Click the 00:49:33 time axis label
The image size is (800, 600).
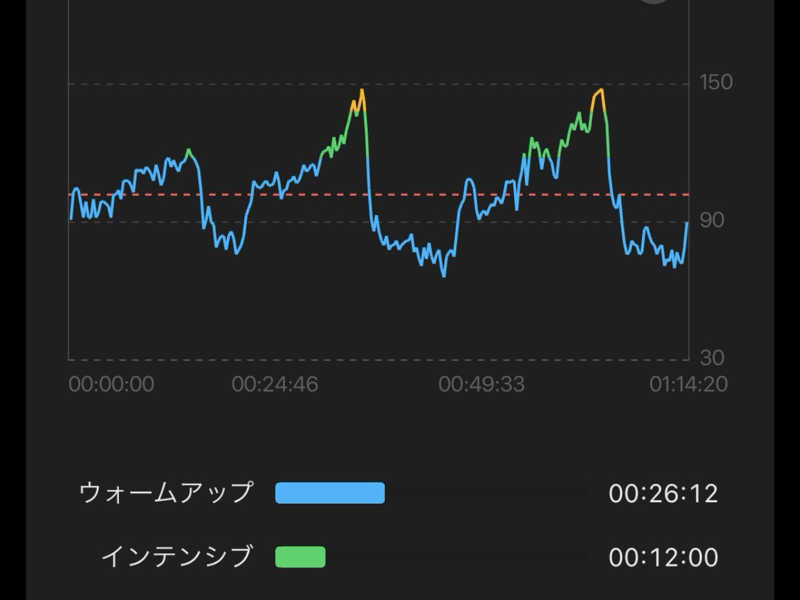click(481, 384)
